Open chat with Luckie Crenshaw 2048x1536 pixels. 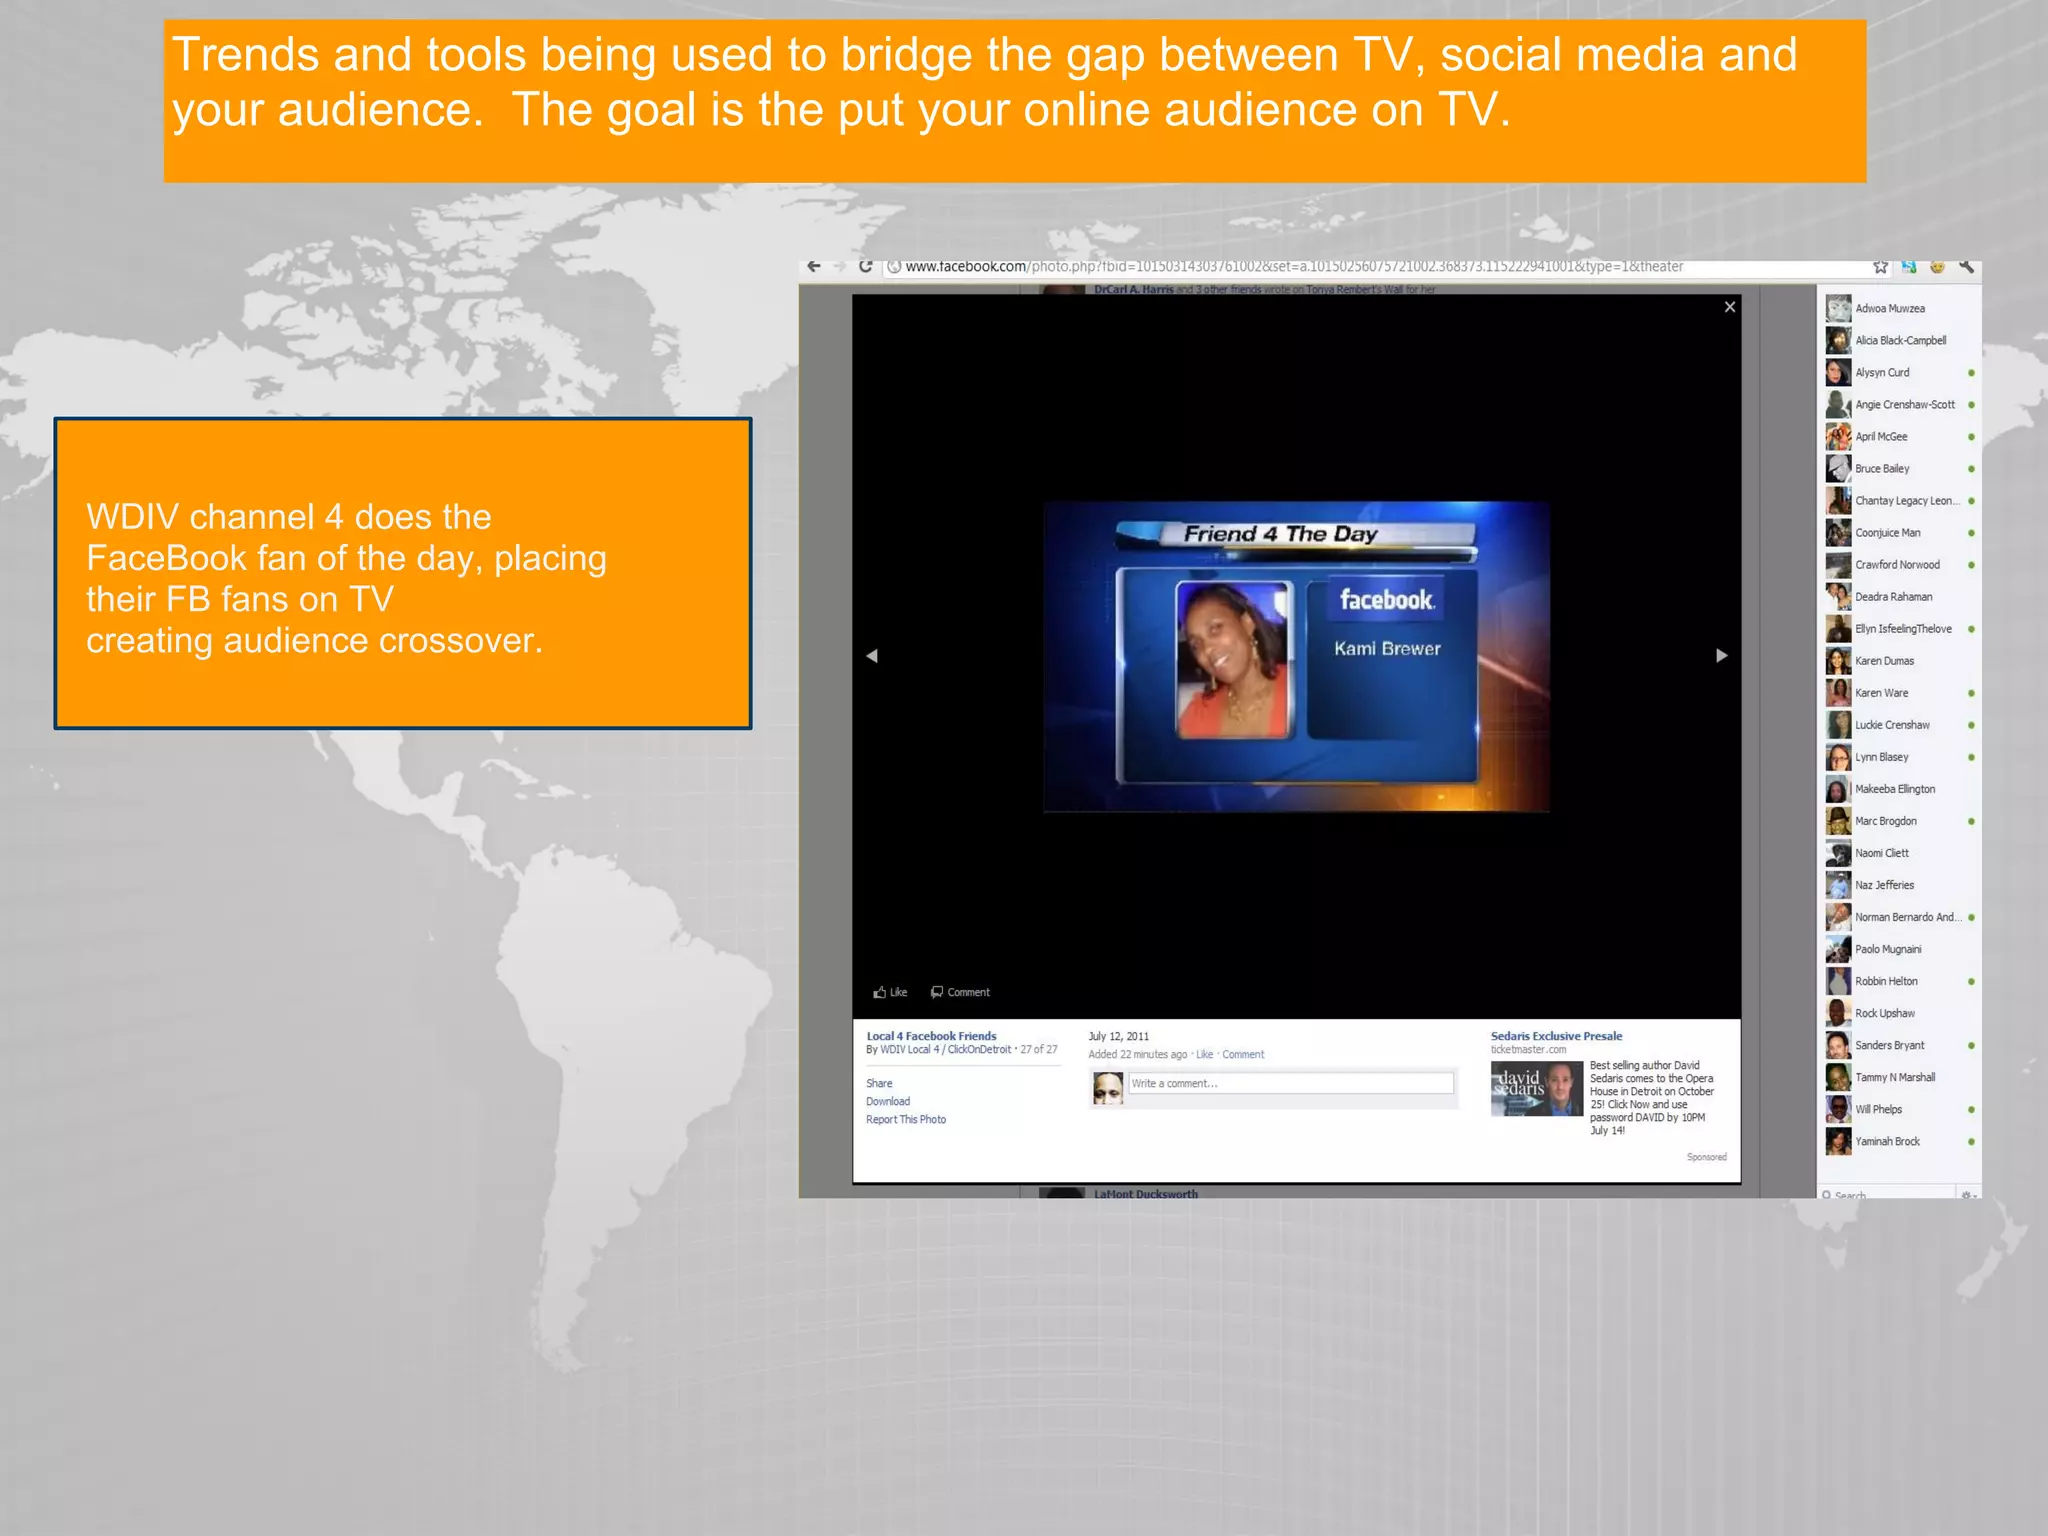click(x=1898, y=725)
